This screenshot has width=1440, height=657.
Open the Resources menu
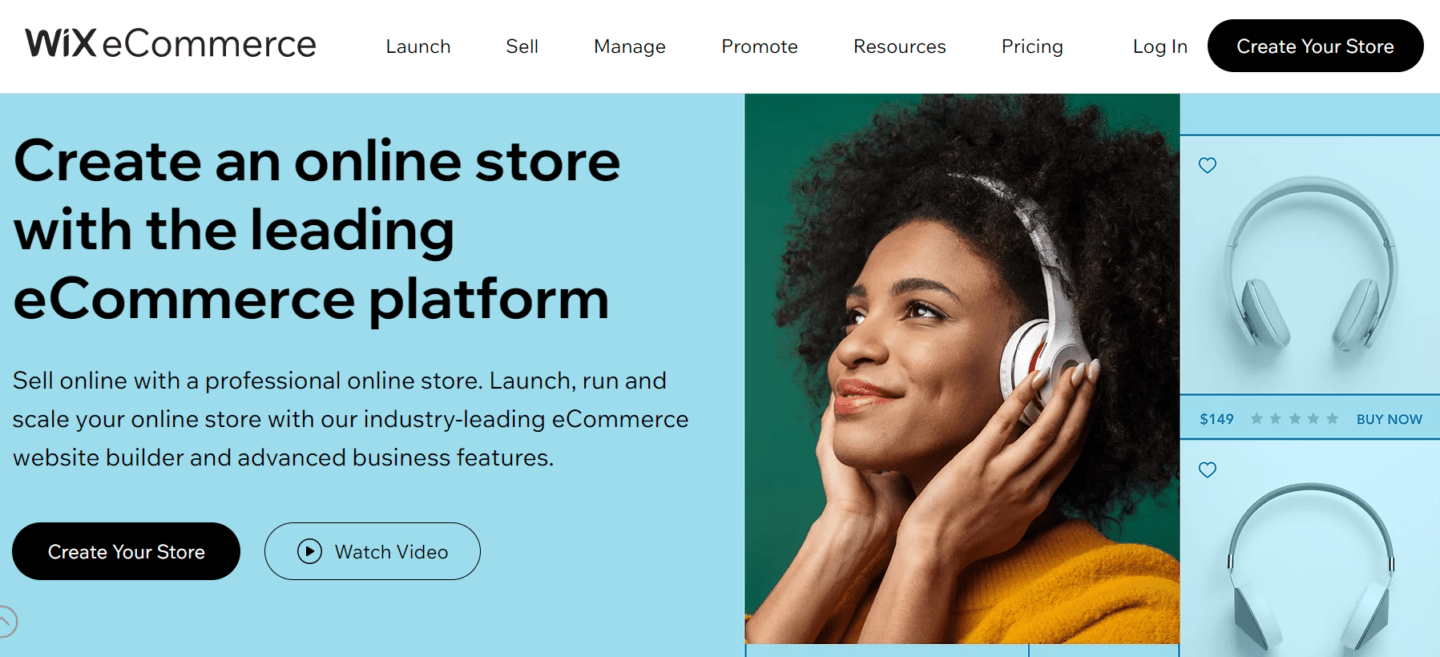click(x=900, y=46)
